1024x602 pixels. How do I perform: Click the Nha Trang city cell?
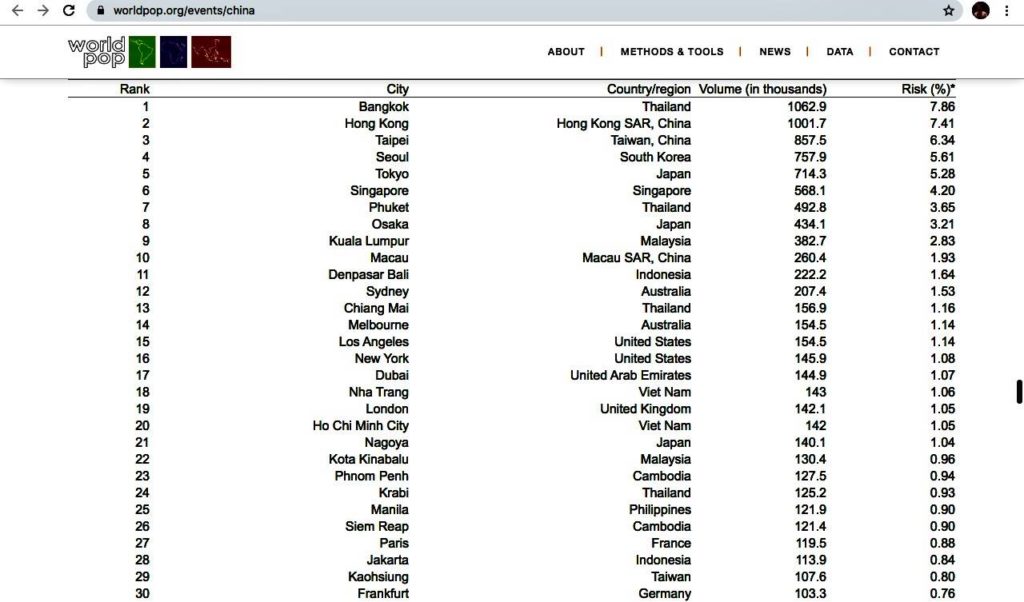click(x=378, y=392)
